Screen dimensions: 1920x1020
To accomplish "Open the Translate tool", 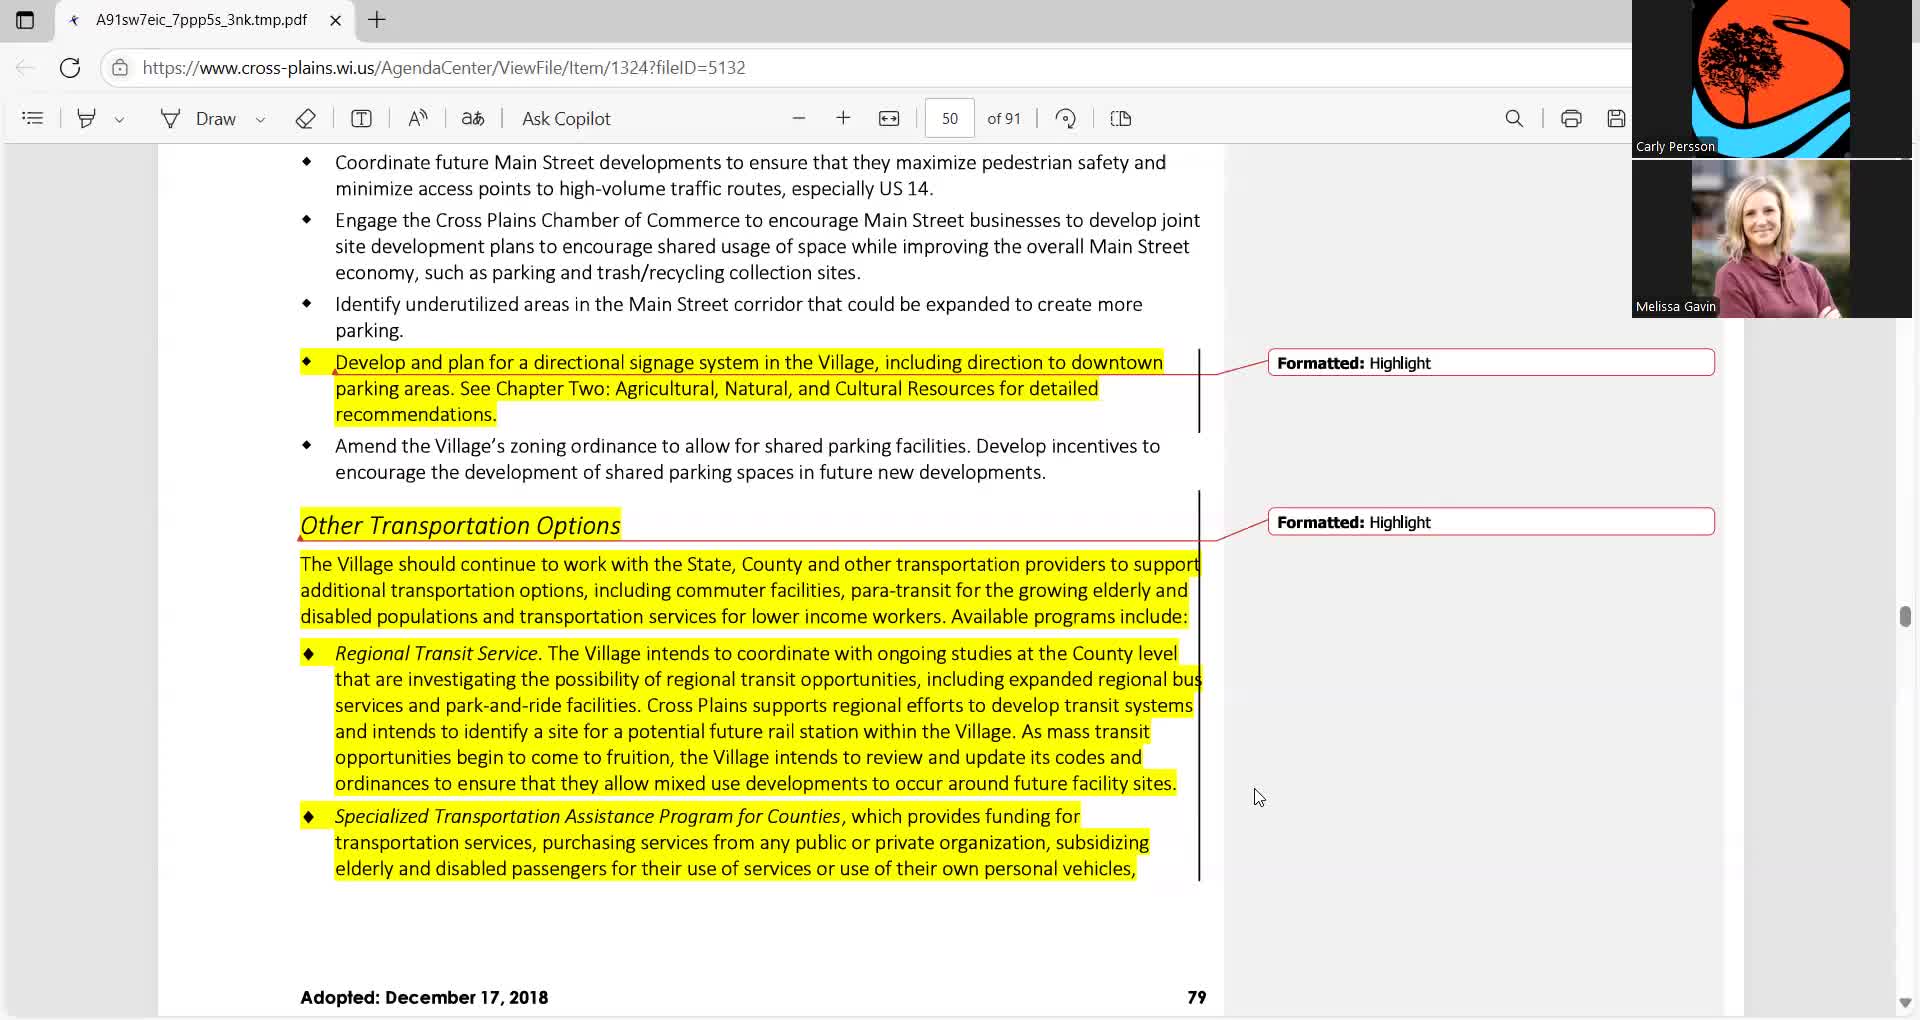I will [473, 118].
